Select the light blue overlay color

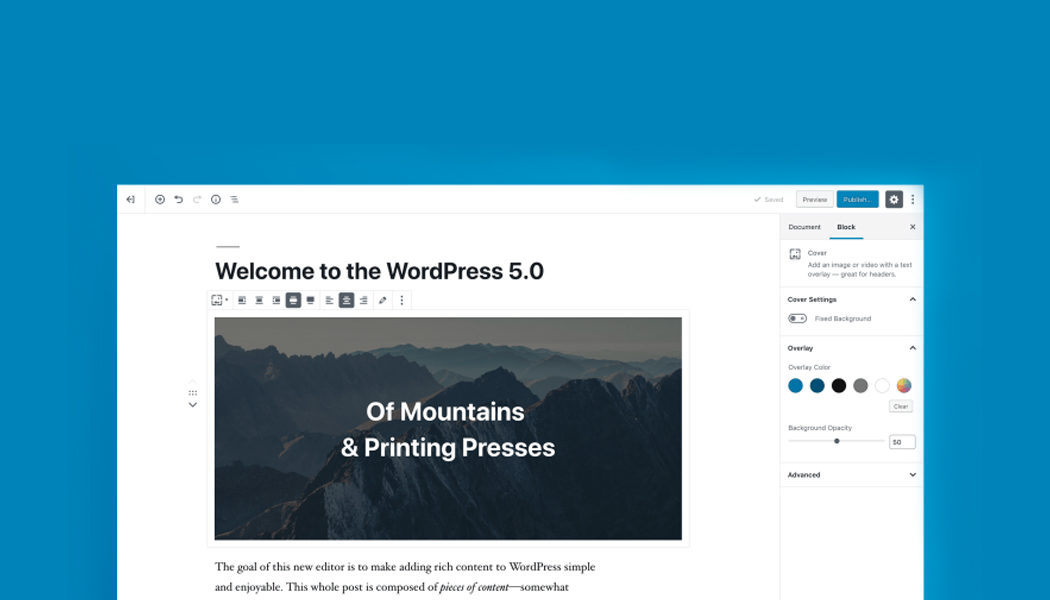point(796,386)
